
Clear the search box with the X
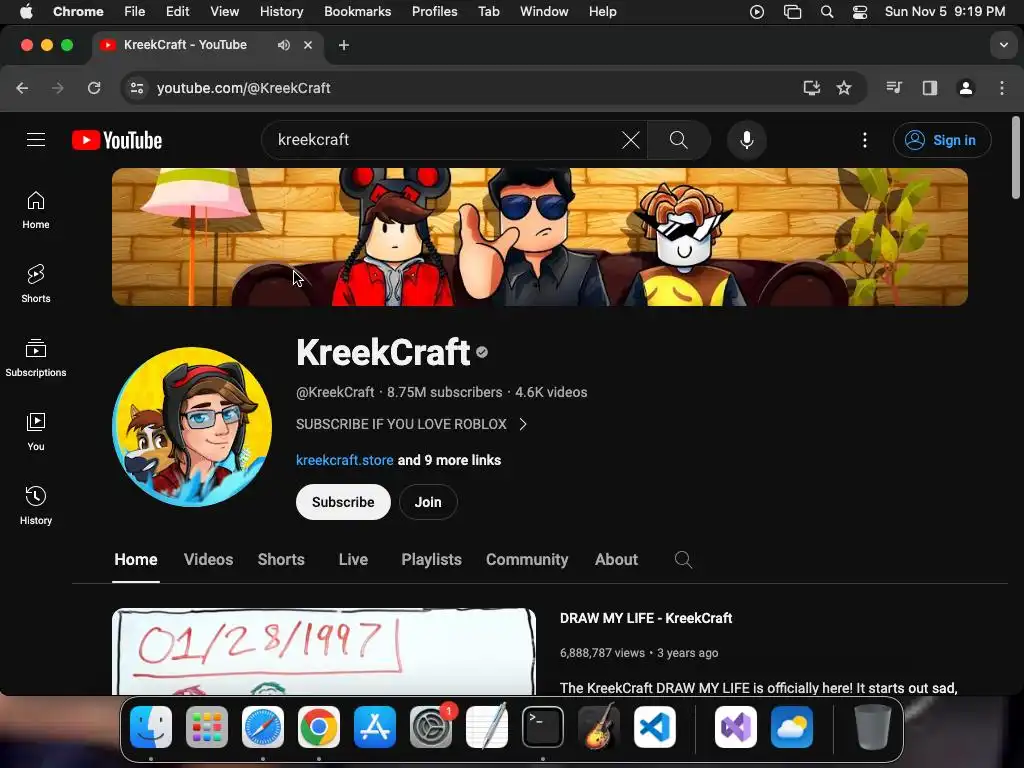pyautogui.click(x=630, y=140)
